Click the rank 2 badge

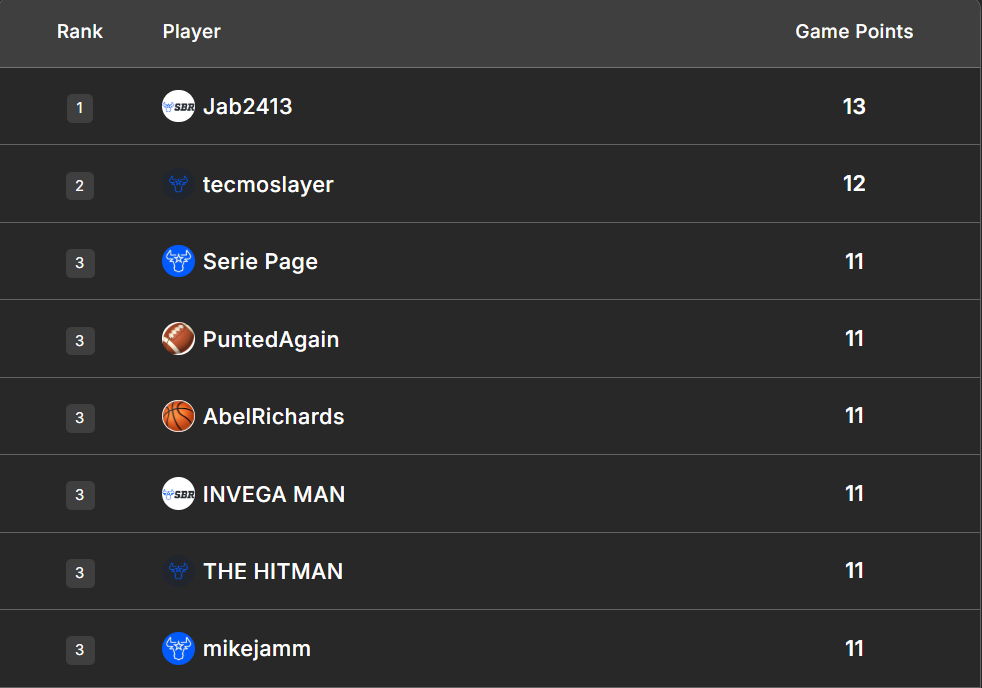tap(80, 185)
